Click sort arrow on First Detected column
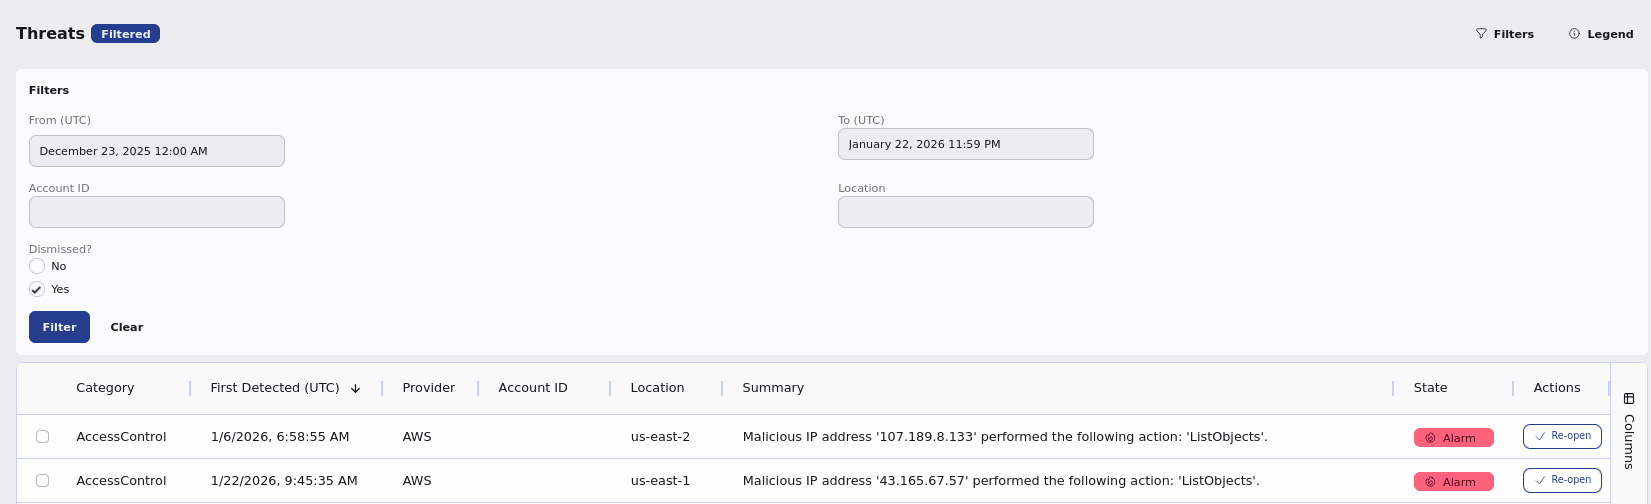 [x=355, y=389]
